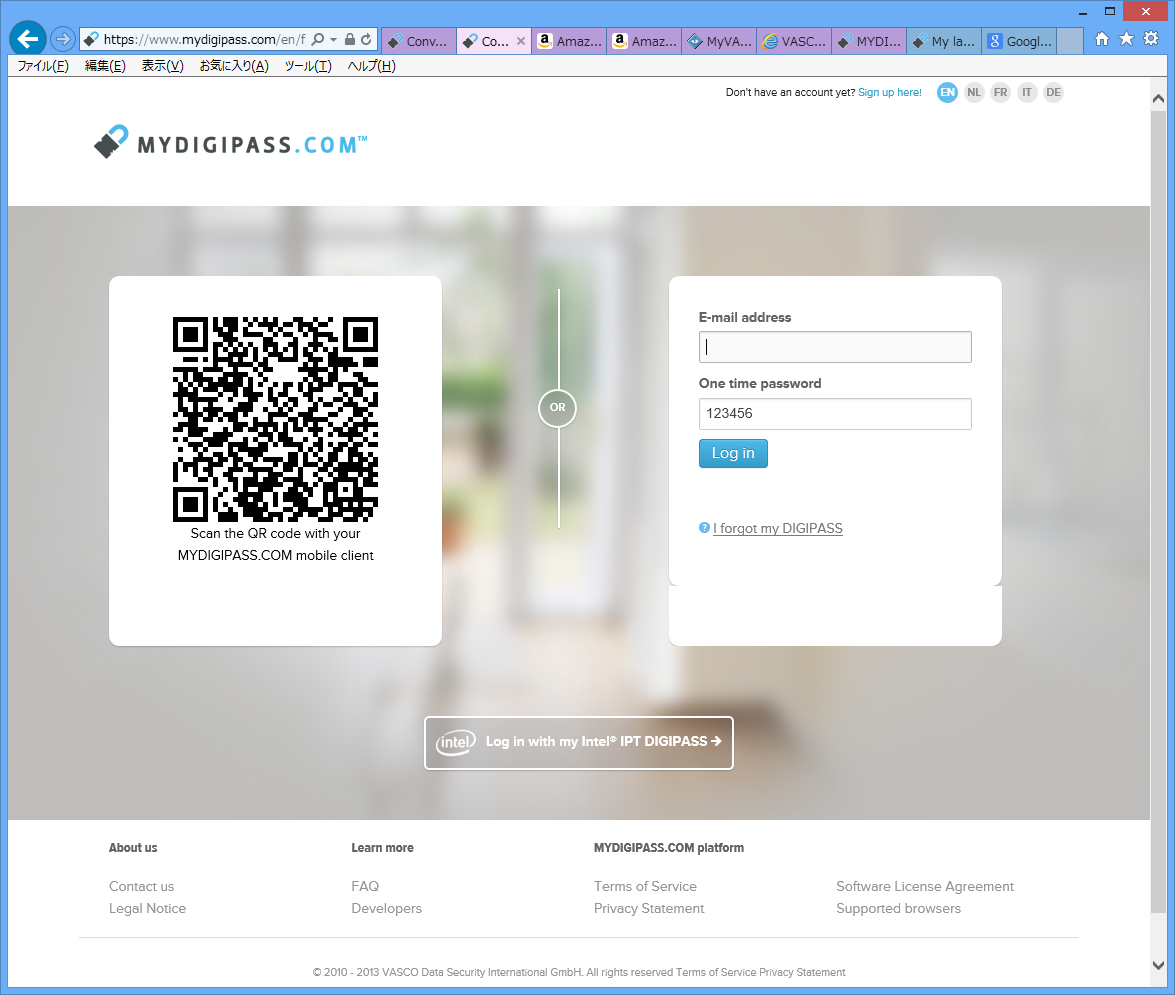Switch to the 'MYDI...' tab

coord(869,41)
